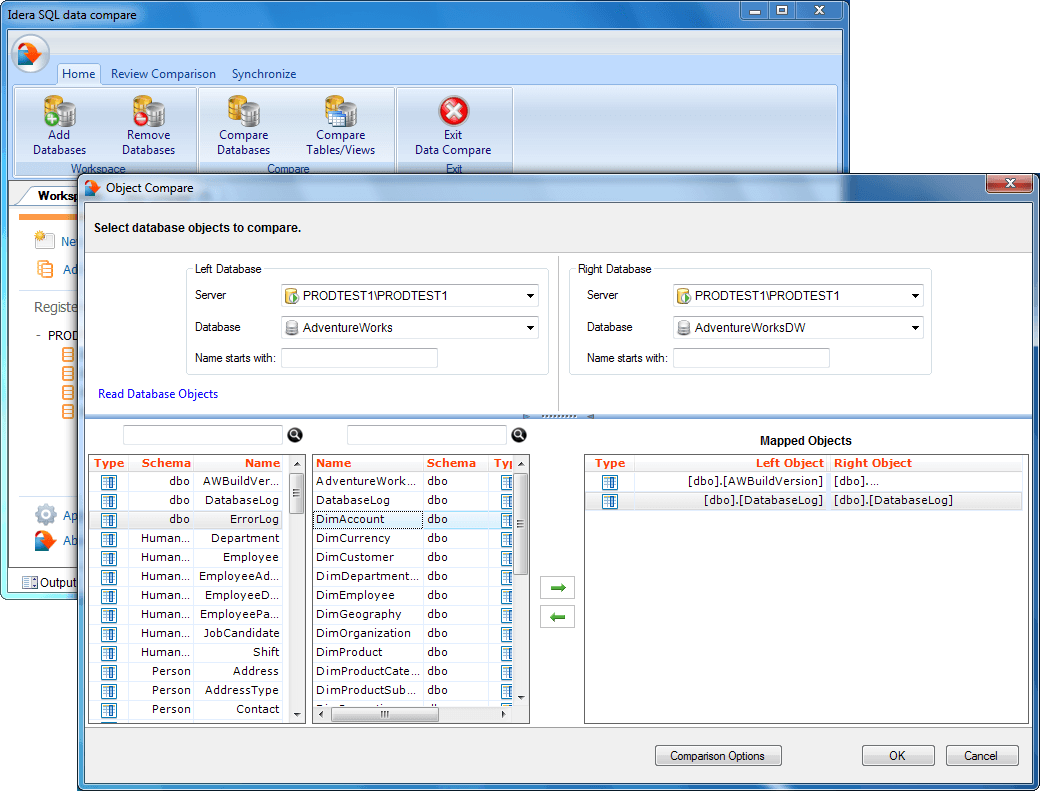Click table icon of AddressType row
The height and width of the screenshot is (791, 1040).
tap(109, 691)
